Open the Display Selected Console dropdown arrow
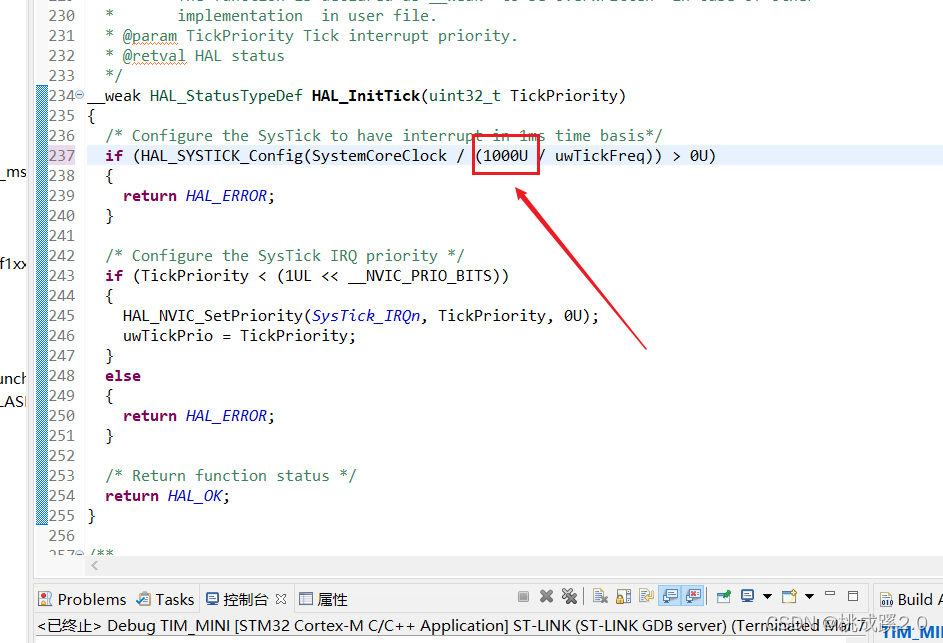Screen dimensions: 943x643 pos(767,597)
